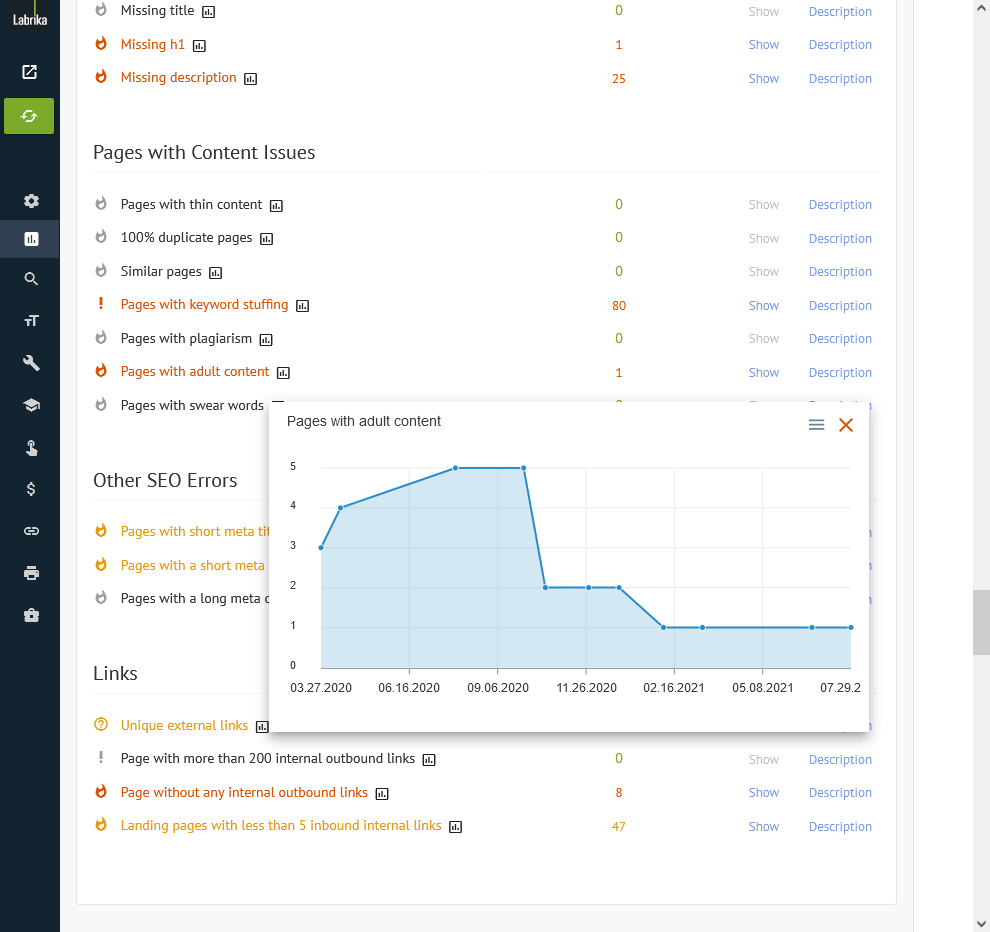Open the dollar sign billing icon

point(31,489)
